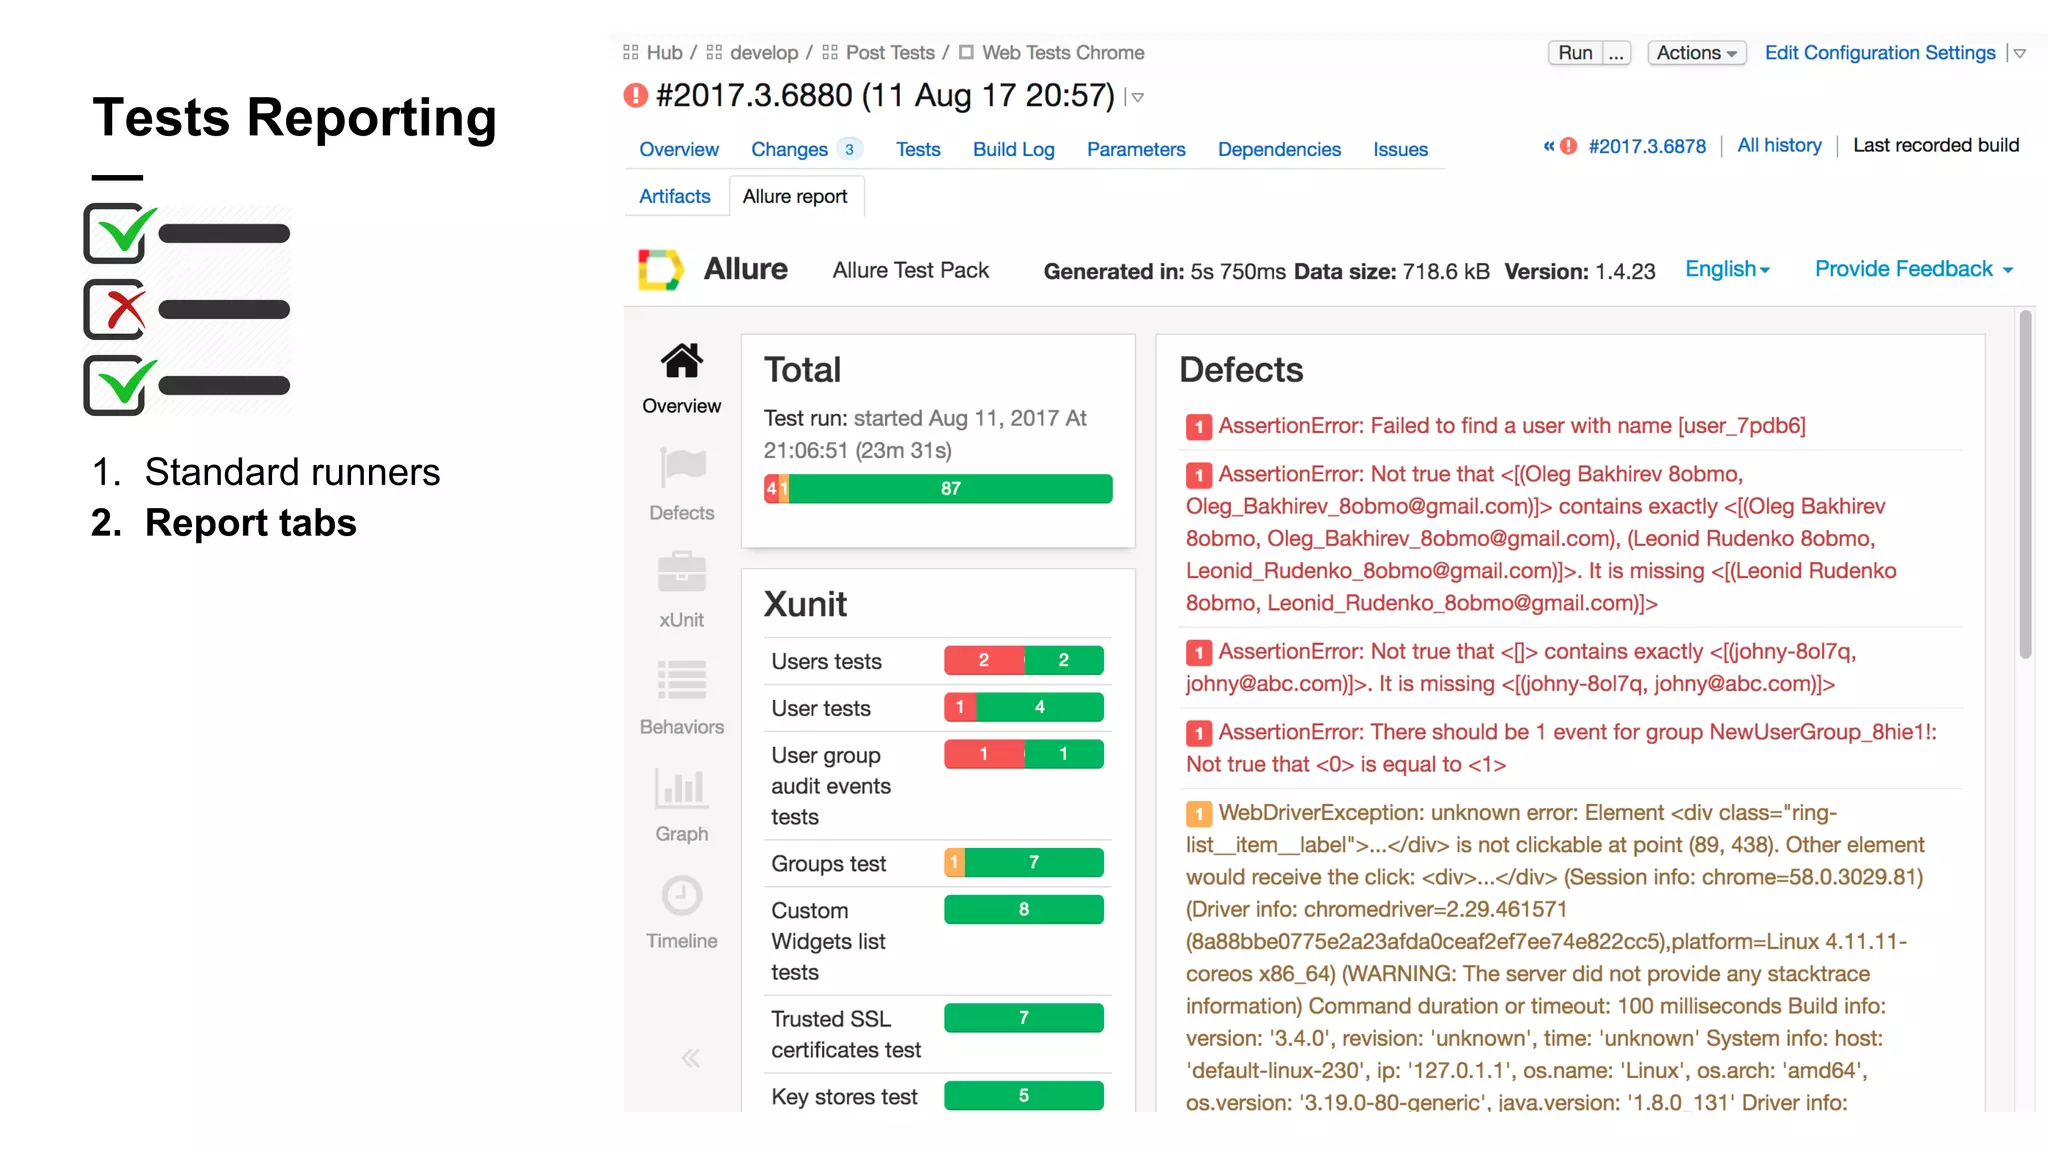Screen dimensions: 2048x1152
Task: Open the English language dropdown
Action: click(1727, 269)
